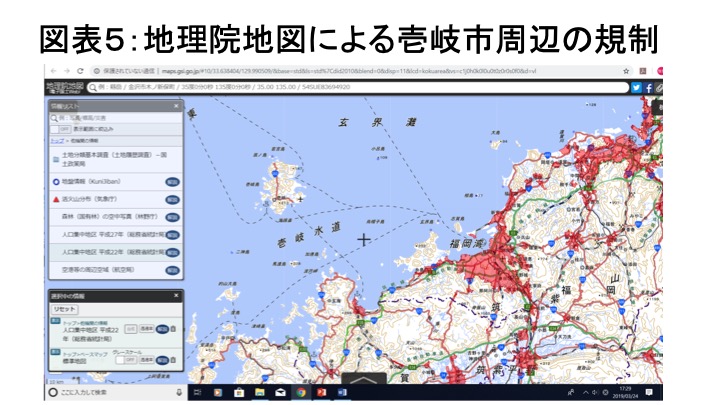Toggle the 表示範囲に絞込み switch
The width and height of the screenshot is (720, 405).
[x=60, y=129]
